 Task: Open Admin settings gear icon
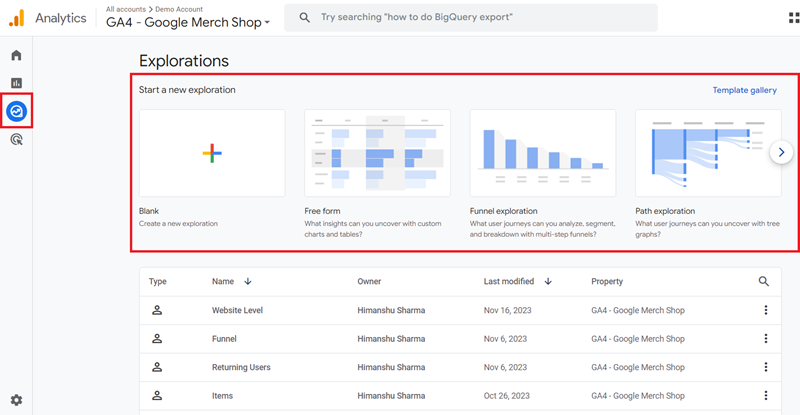[x=16, y=400]
